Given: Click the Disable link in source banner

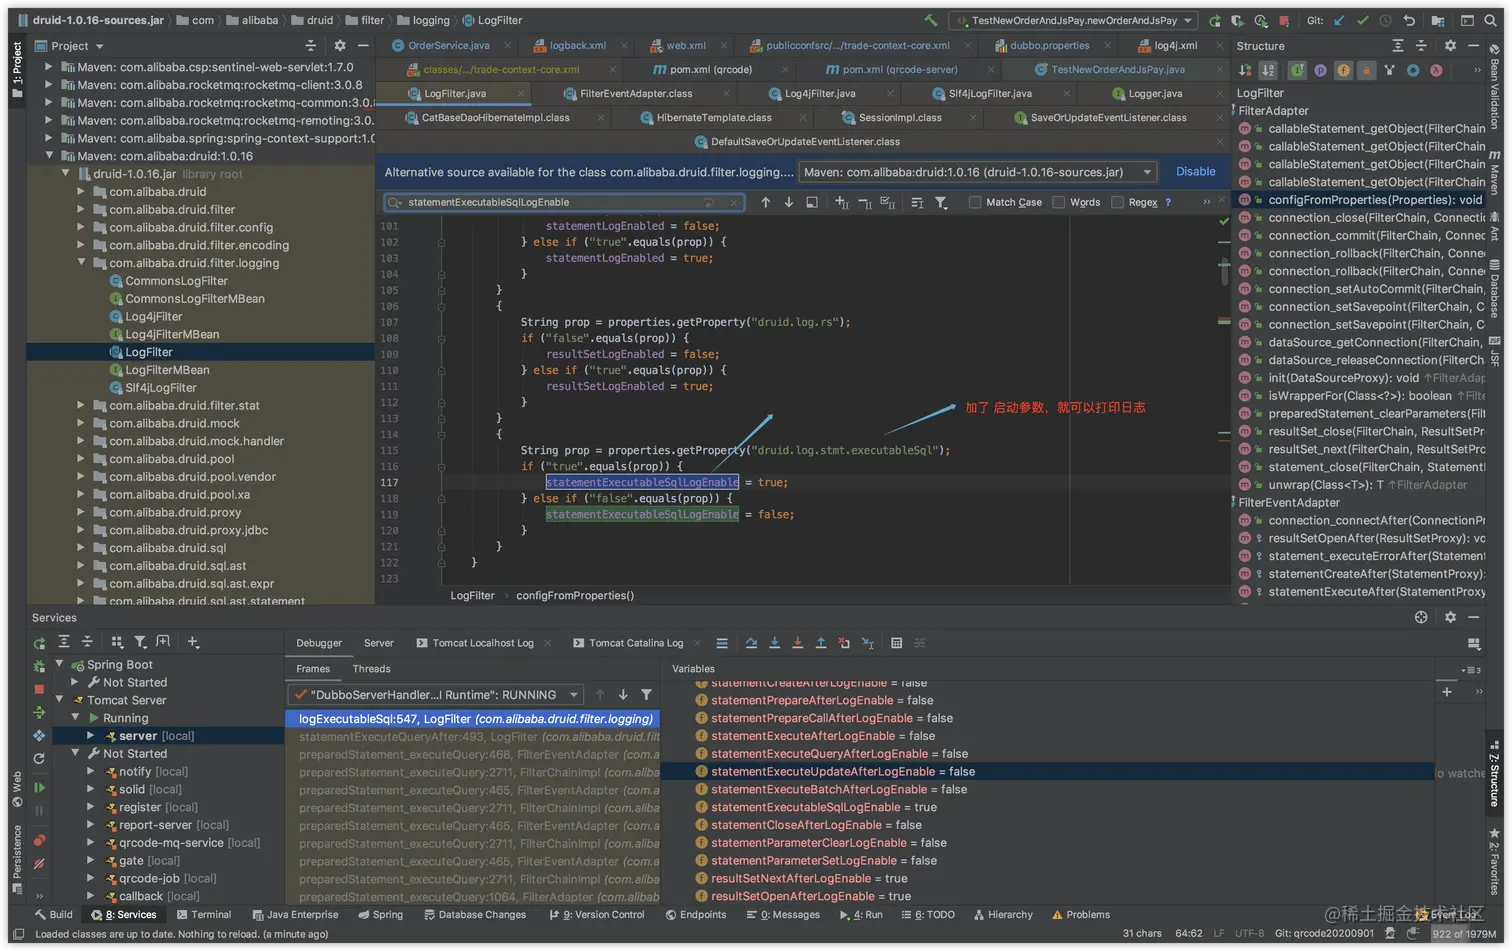Looking at the screenshot, I should pyautogui.click(x=1195, y=172).
